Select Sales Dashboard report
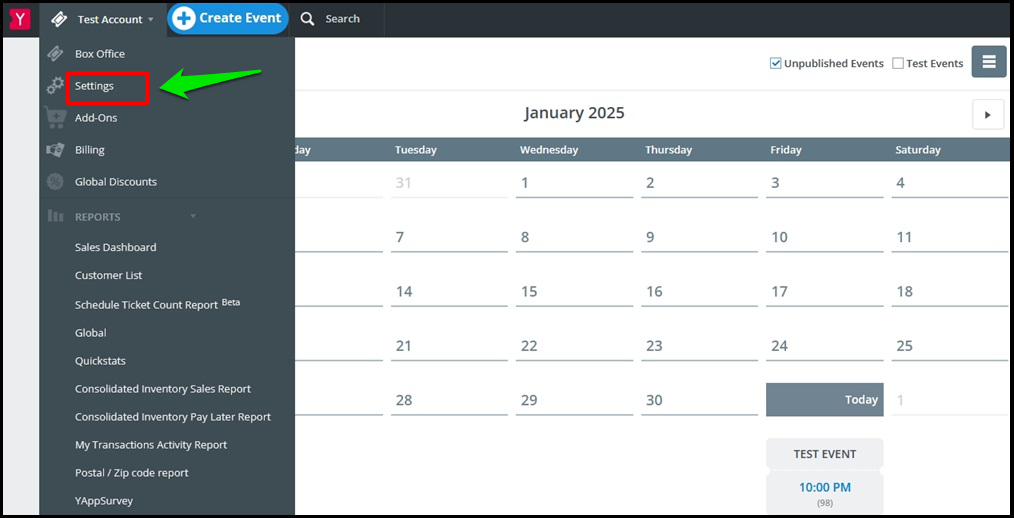Image resolution: width=1014 pixels, height=518 pixels. (116, 247)
